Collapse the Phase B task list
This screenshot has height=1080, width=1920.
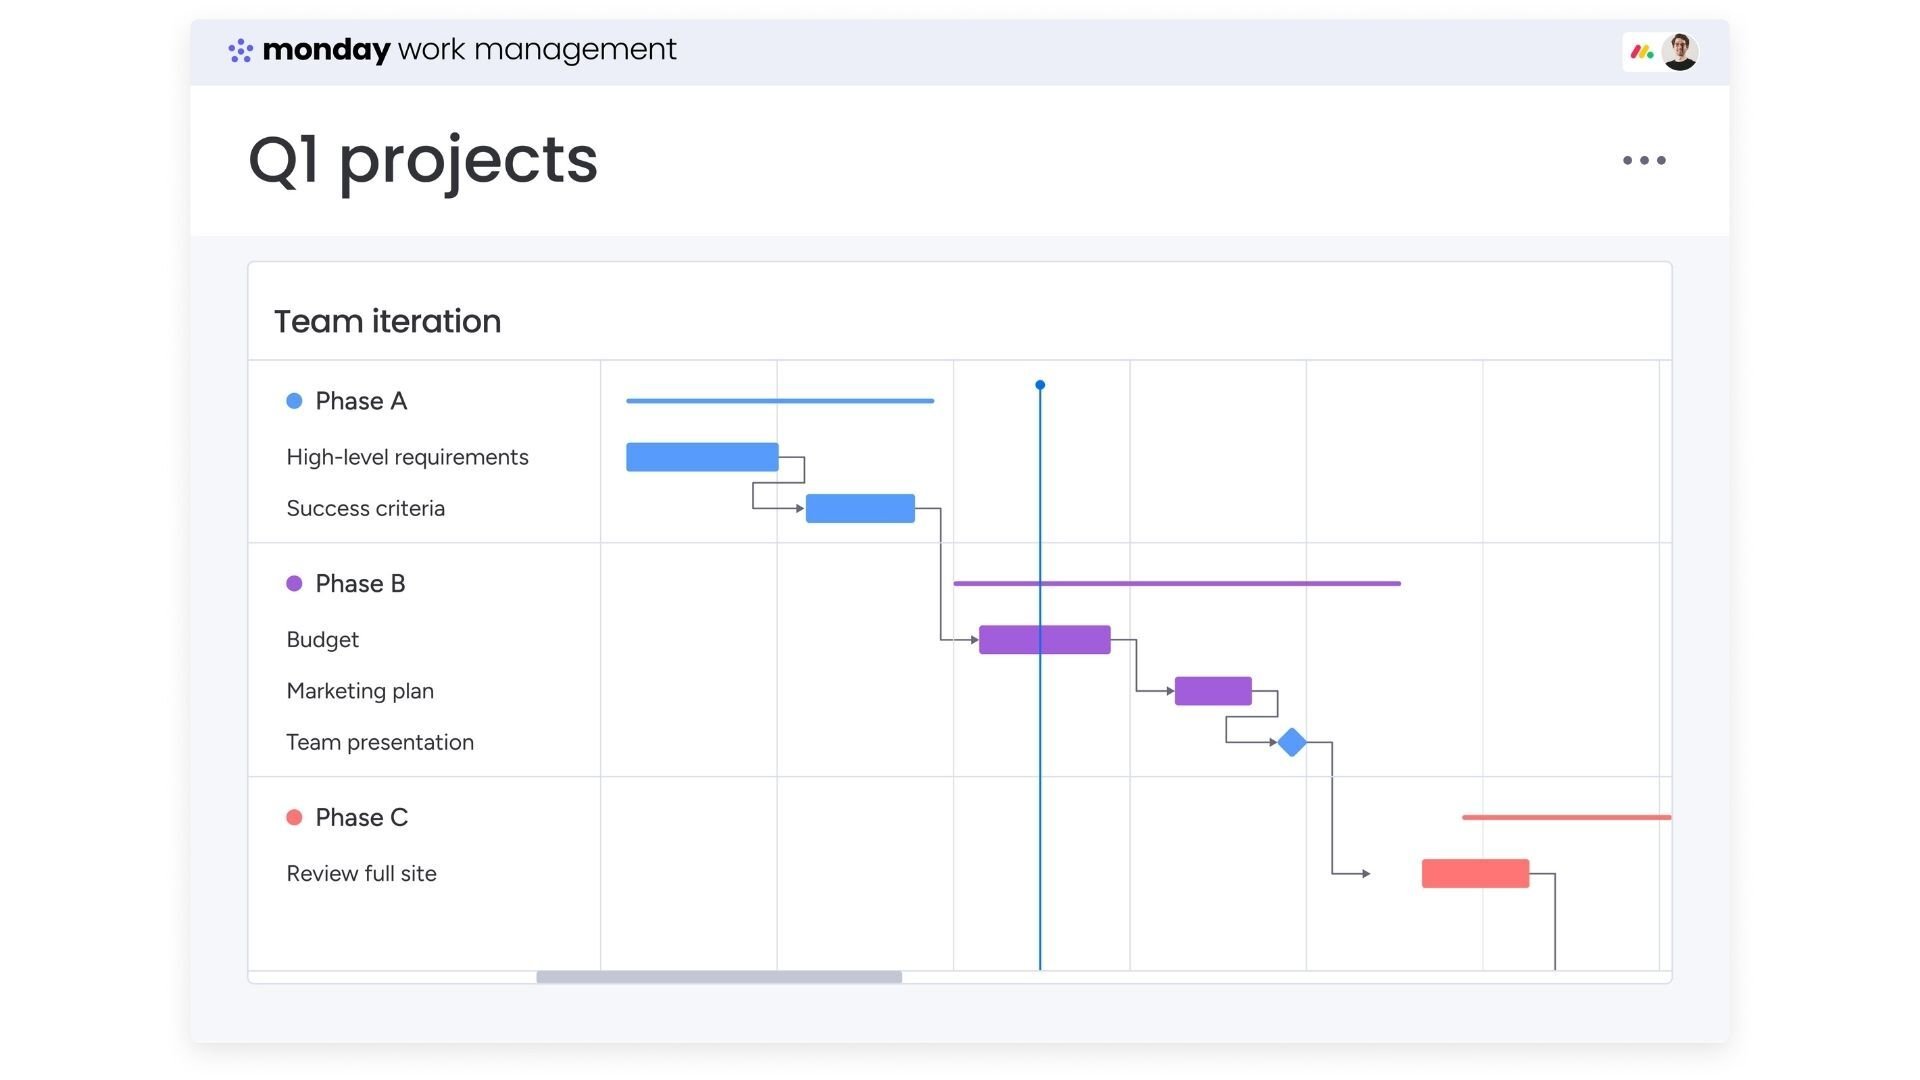coord(360,583)
